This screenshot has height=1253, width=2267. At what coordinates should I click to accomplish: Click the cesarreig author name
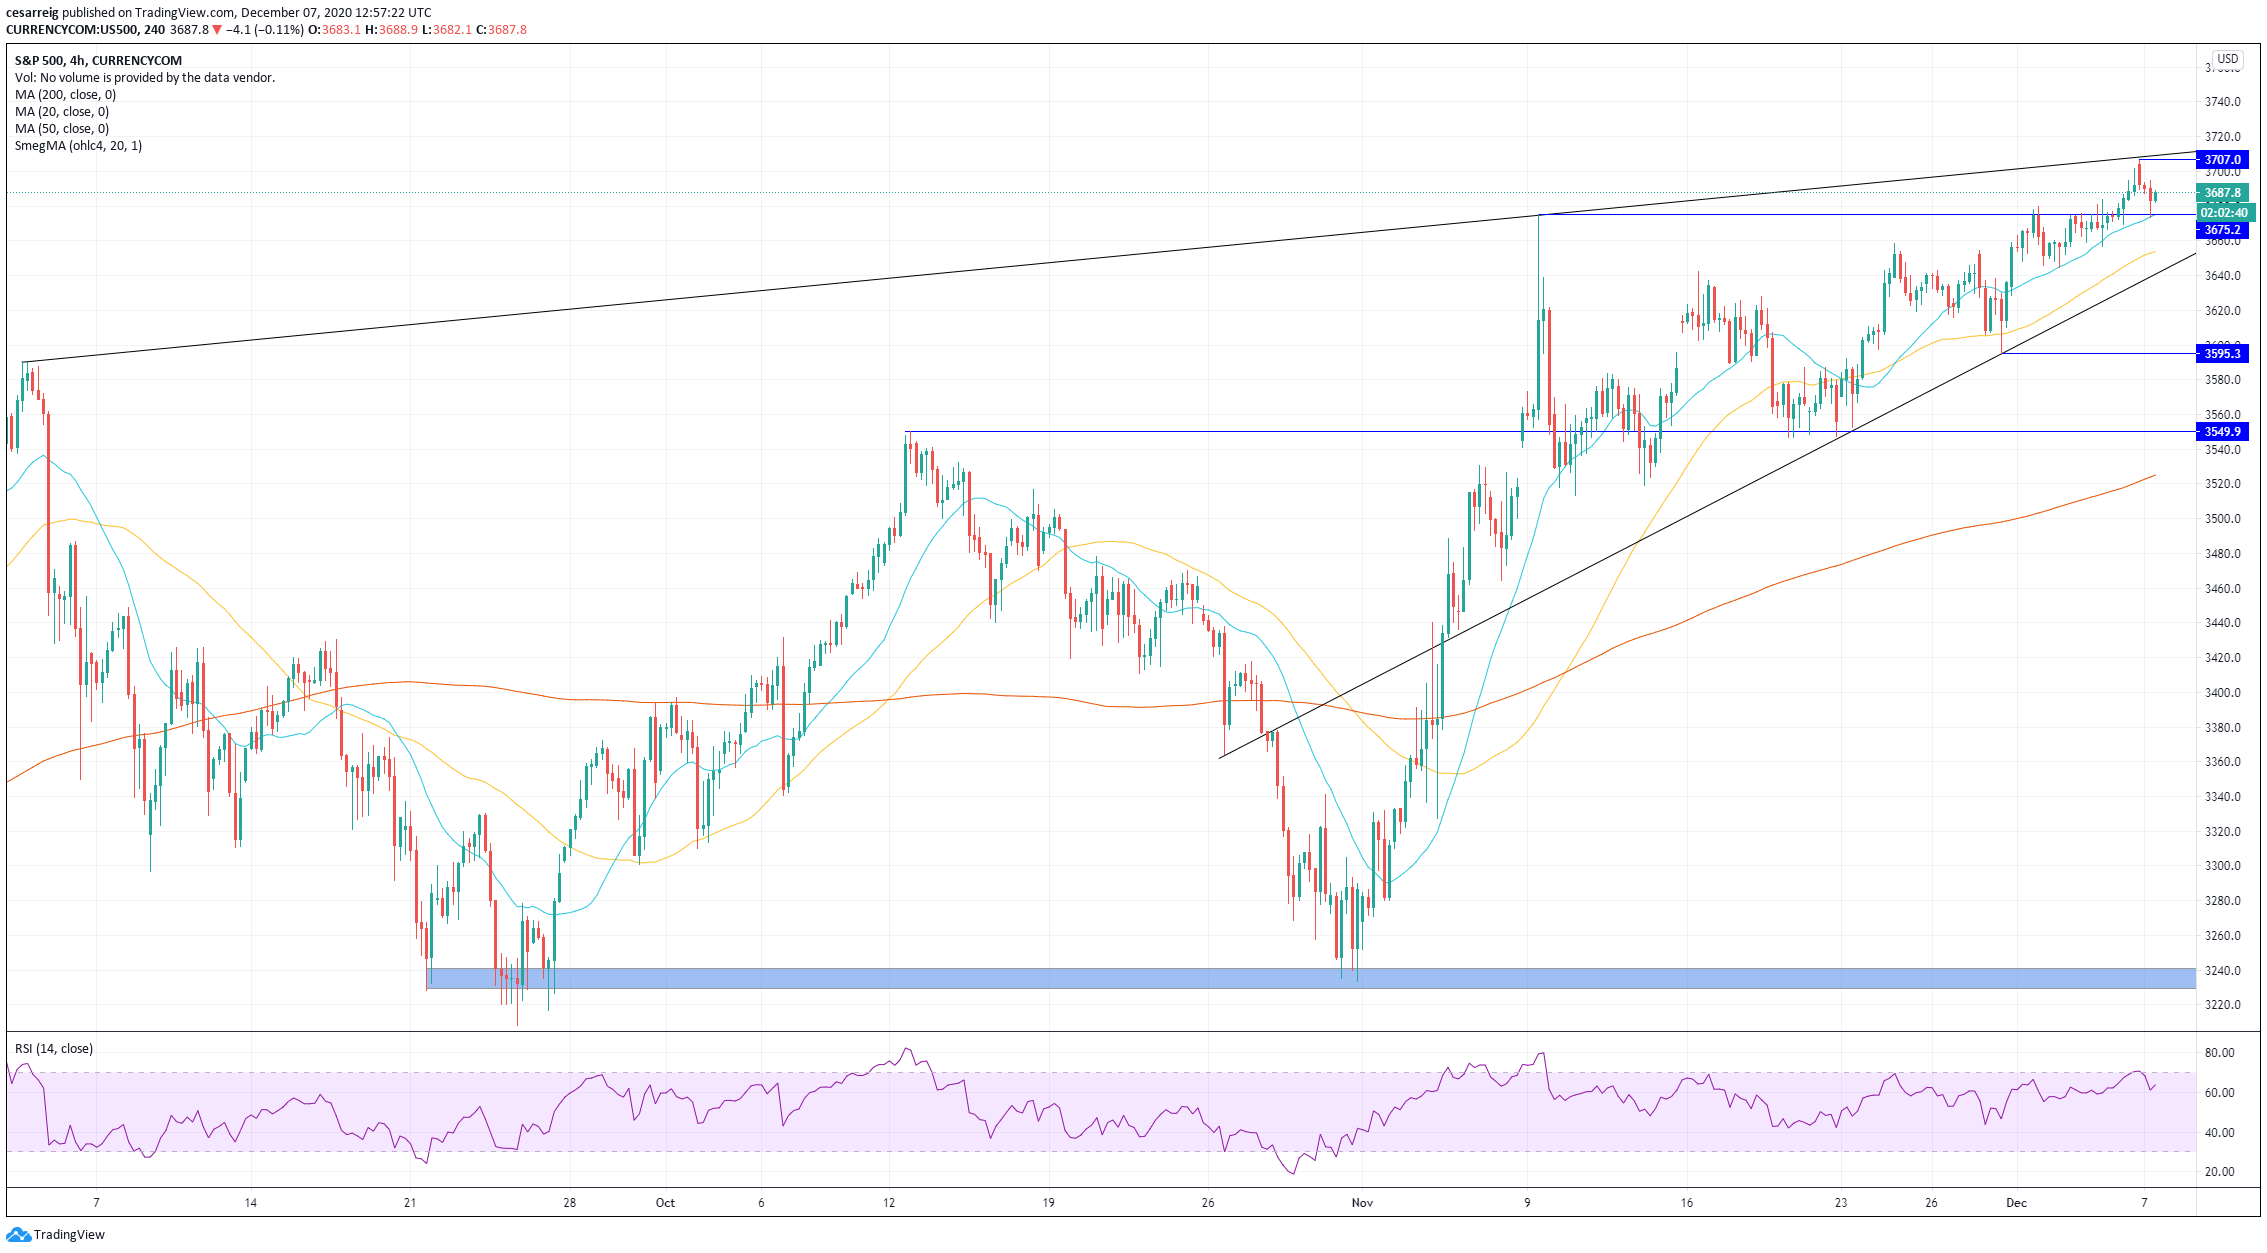32,13
